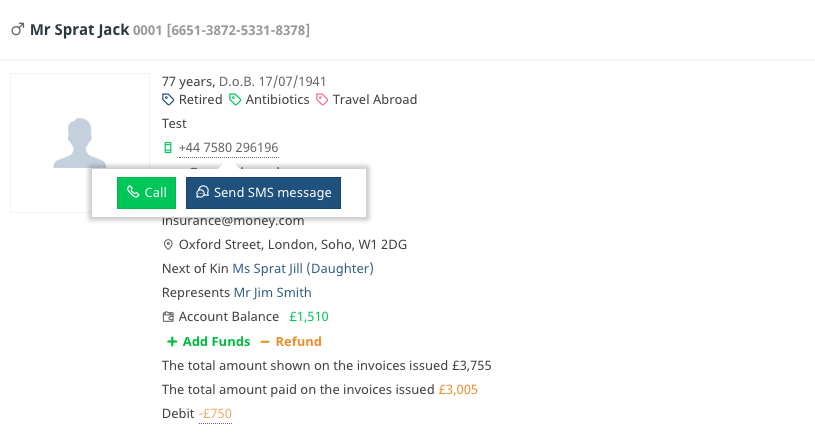Viewport: 815px width, 442px height.
Task: Click the male gender symbol icon
Action: (x=18, y=30)
